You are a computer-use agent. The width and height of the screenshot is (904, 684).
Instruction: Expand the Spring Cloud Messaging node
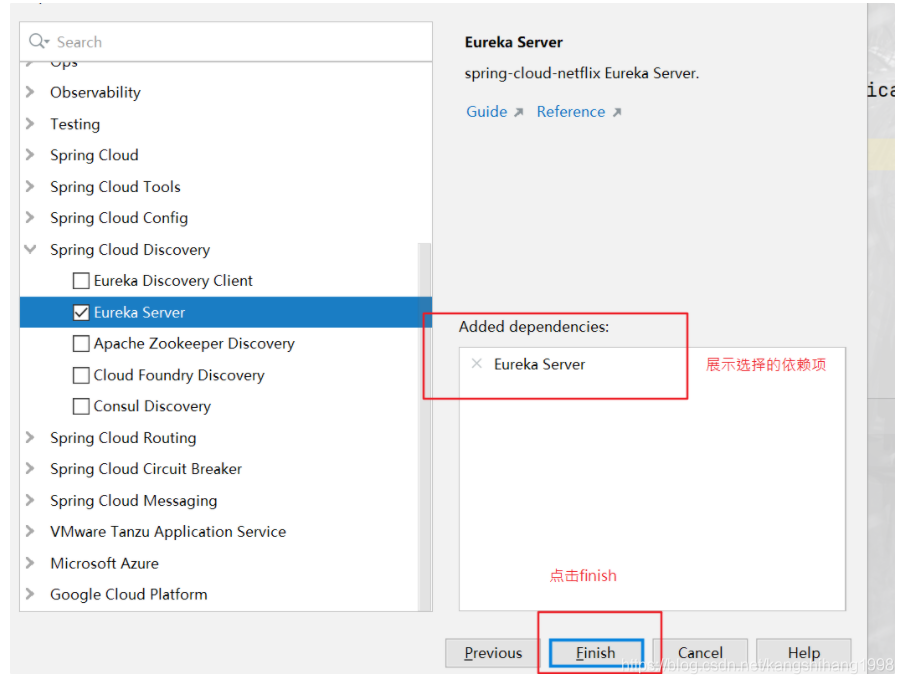pyautogui.click(x=31, y=500)
